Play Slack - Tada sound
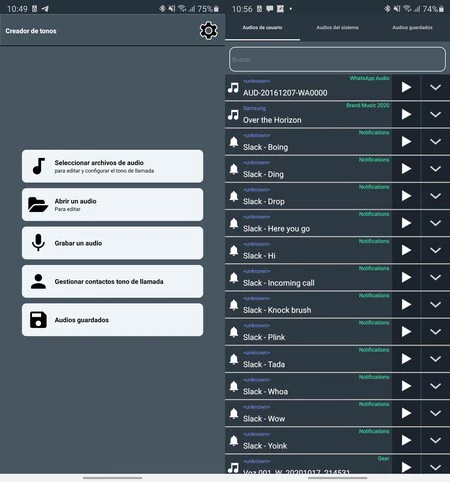The image size is (450, 482). (x=406, y=359)
